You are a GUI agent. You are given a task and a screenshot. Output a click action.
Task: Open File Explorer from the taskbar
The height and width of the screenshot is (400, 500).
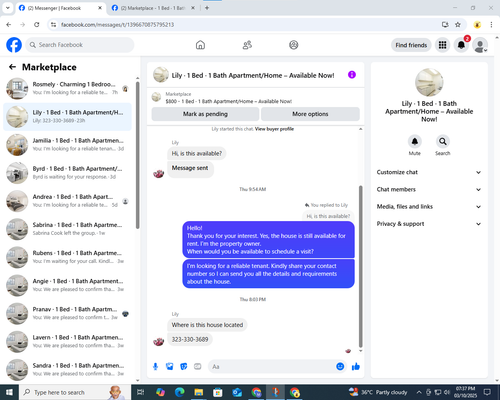point(199,392)
